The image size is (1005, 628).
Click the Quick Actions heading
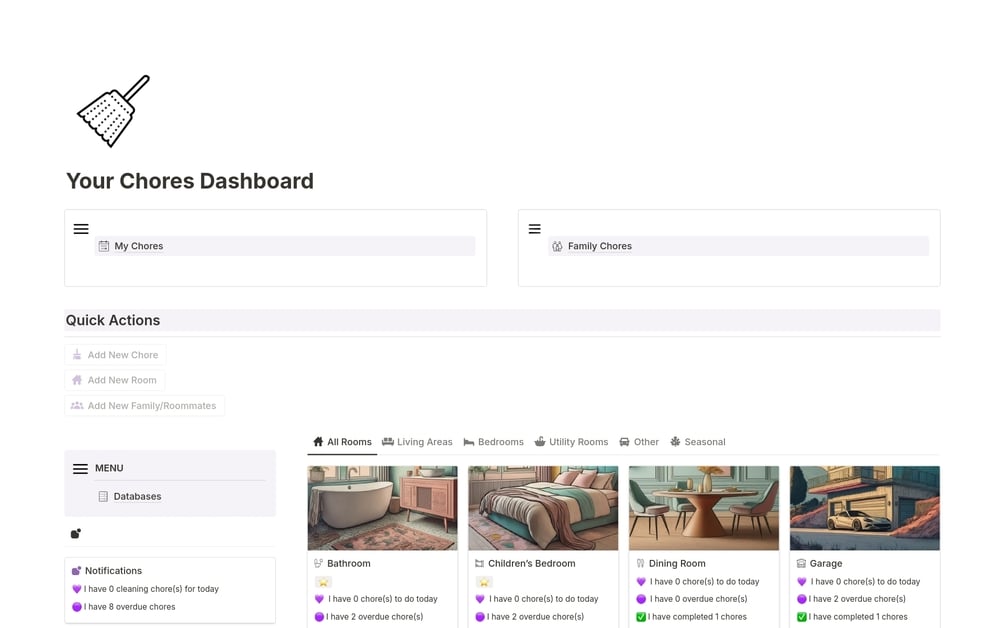pyautogui.click(x=113, y=320)
